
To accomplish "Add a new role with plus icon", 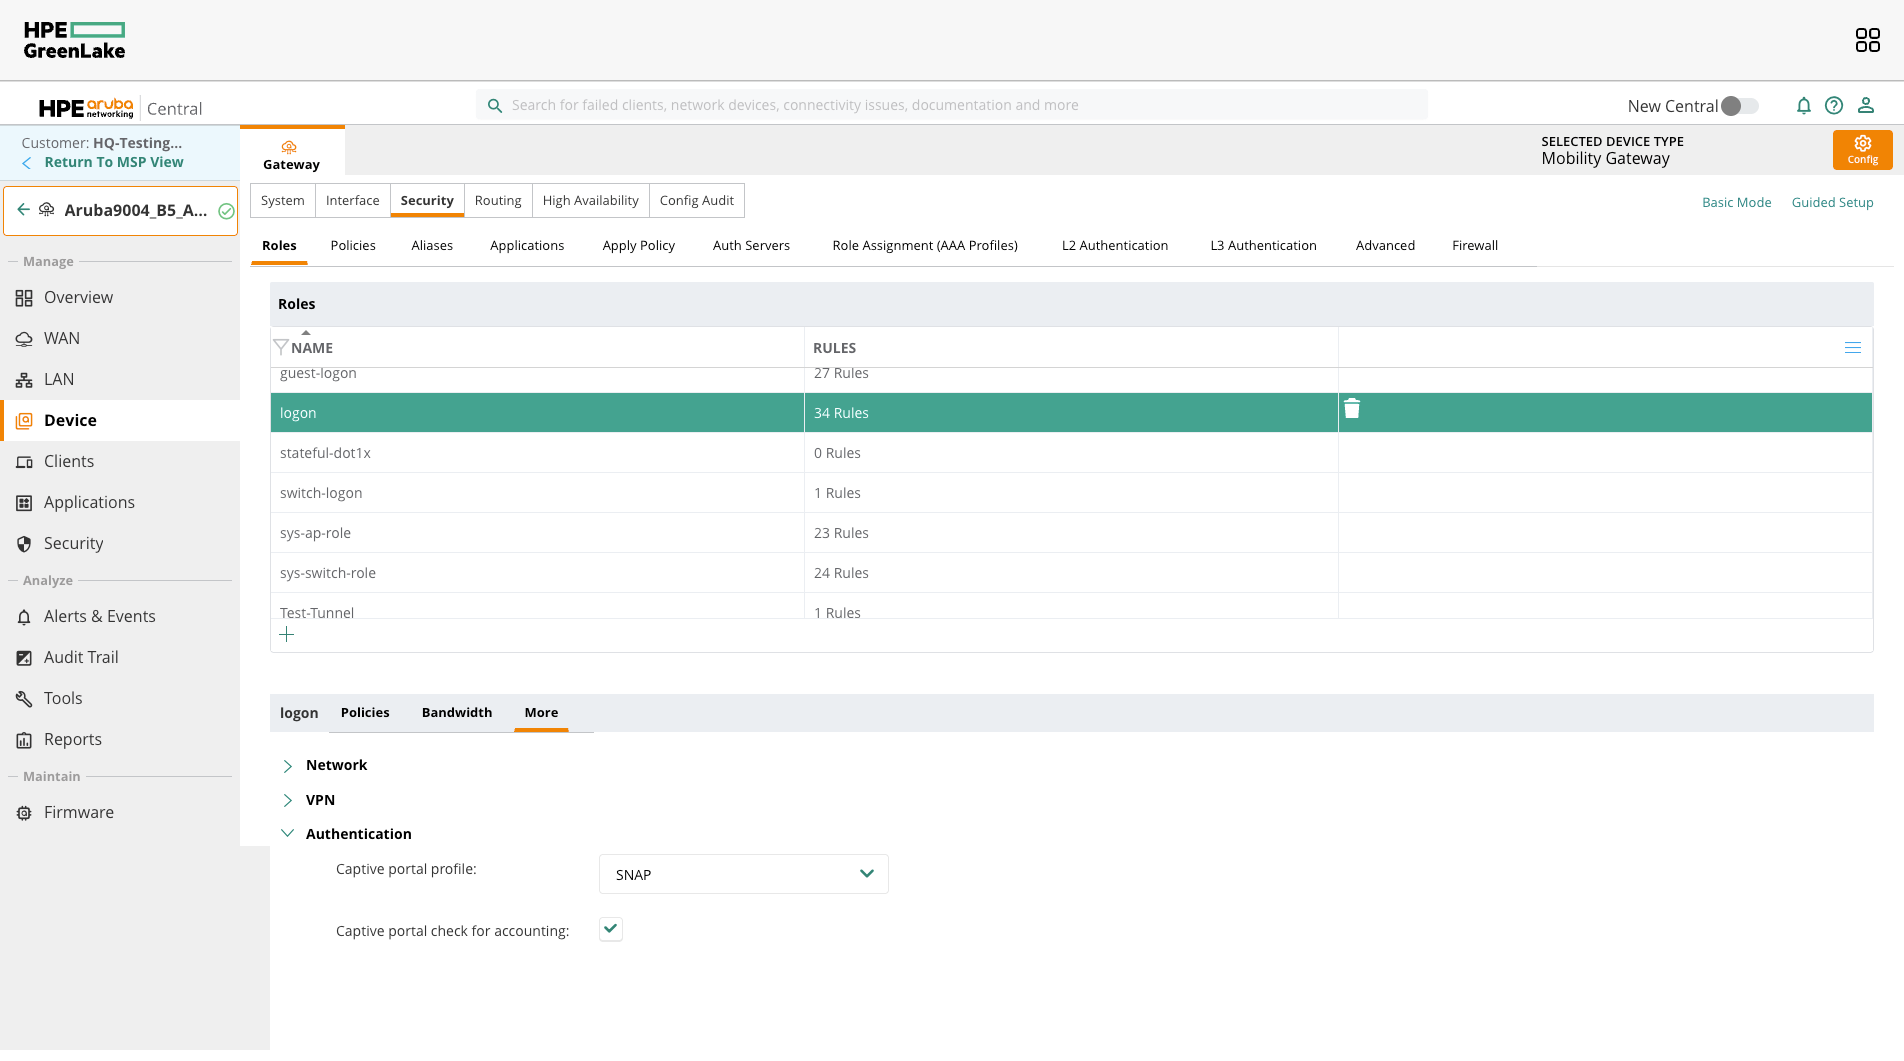I will tap(287, 635).
